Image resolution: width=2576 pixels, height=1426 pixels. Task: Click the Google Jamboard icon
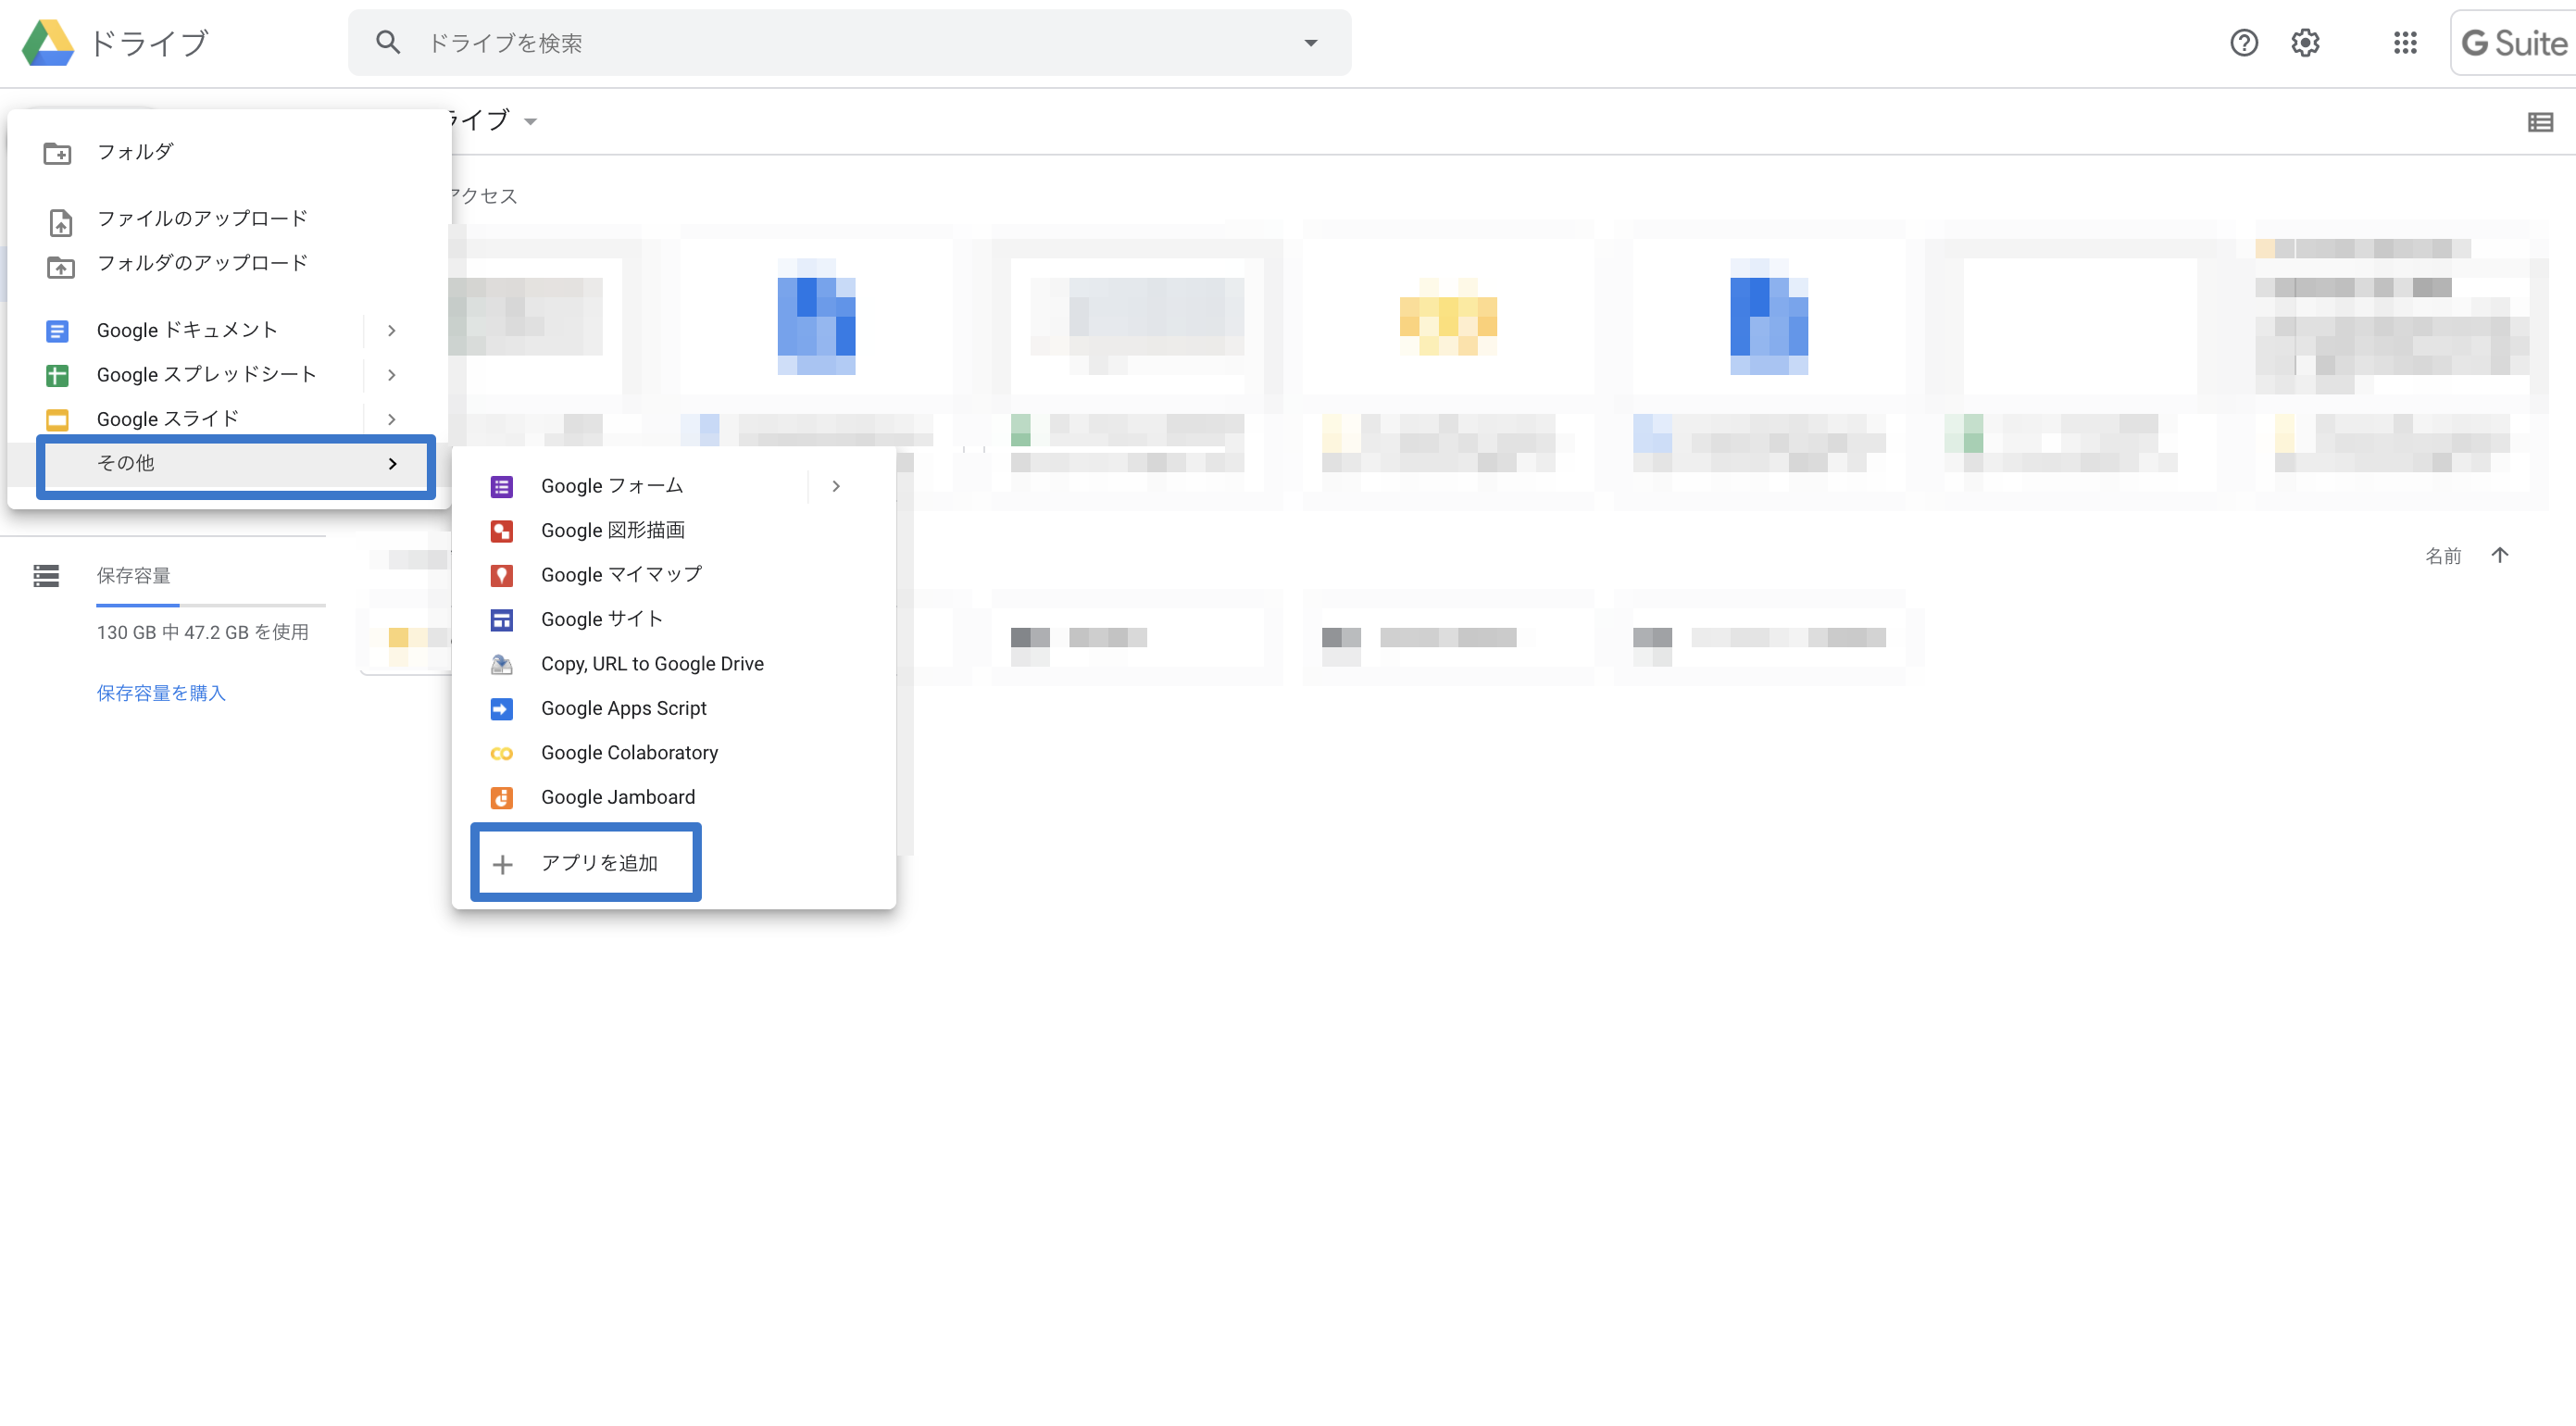tap(502, 797)
